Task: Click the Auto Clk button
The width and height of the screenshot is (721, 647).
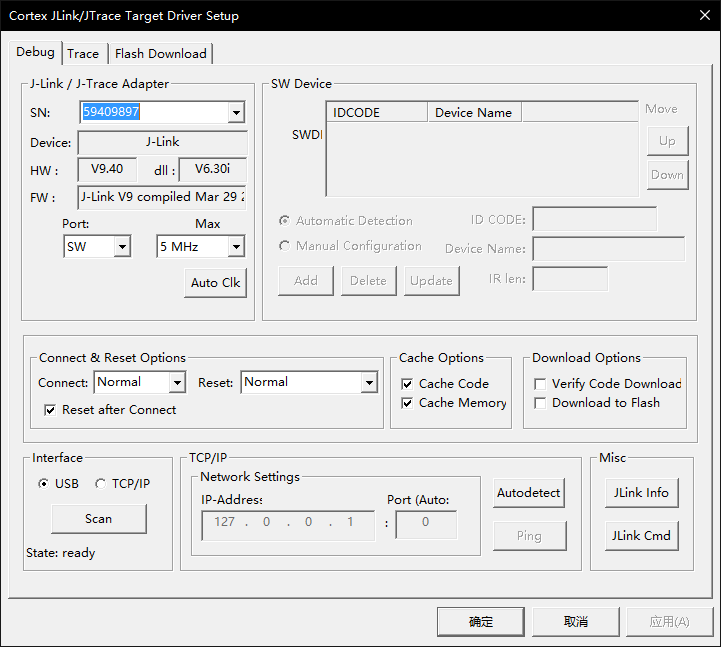Action: coord(215,282)
